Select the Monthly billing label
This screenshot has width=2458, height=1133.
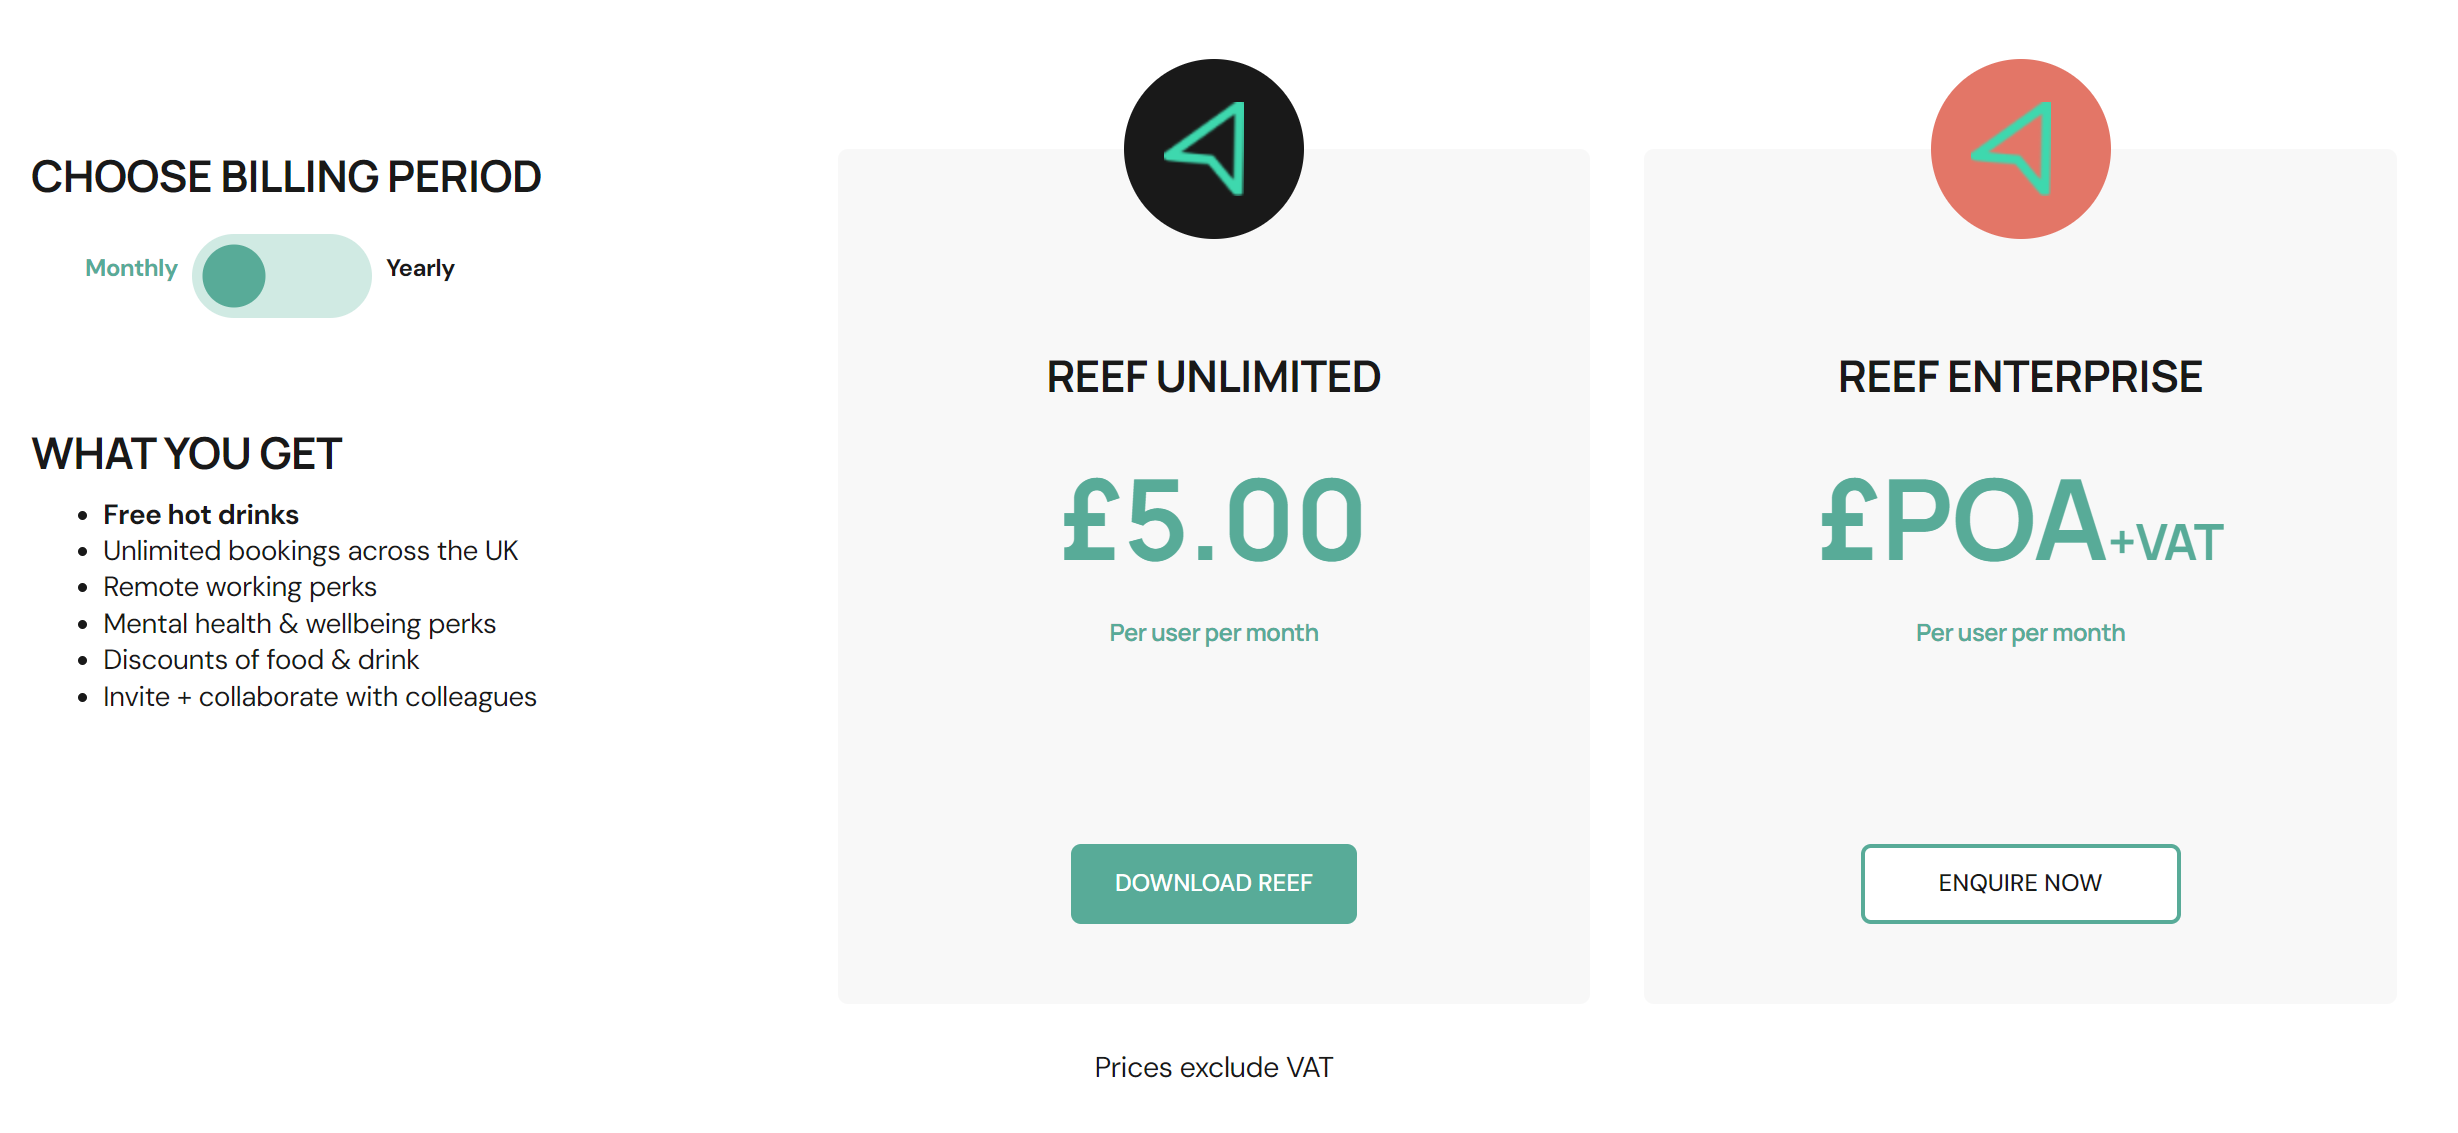tap(131, 268)
